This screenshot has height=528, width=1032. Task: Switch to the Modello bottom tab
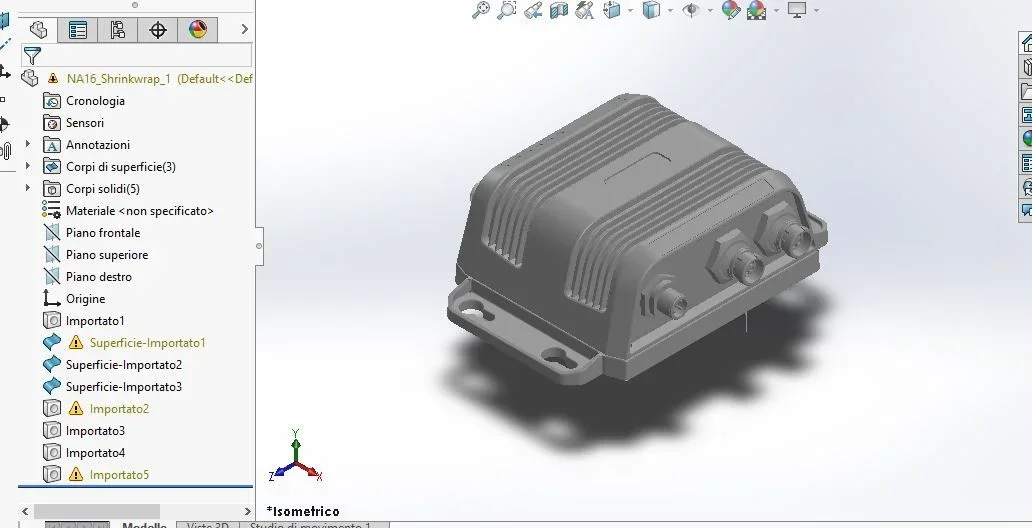tap(144, 525)
